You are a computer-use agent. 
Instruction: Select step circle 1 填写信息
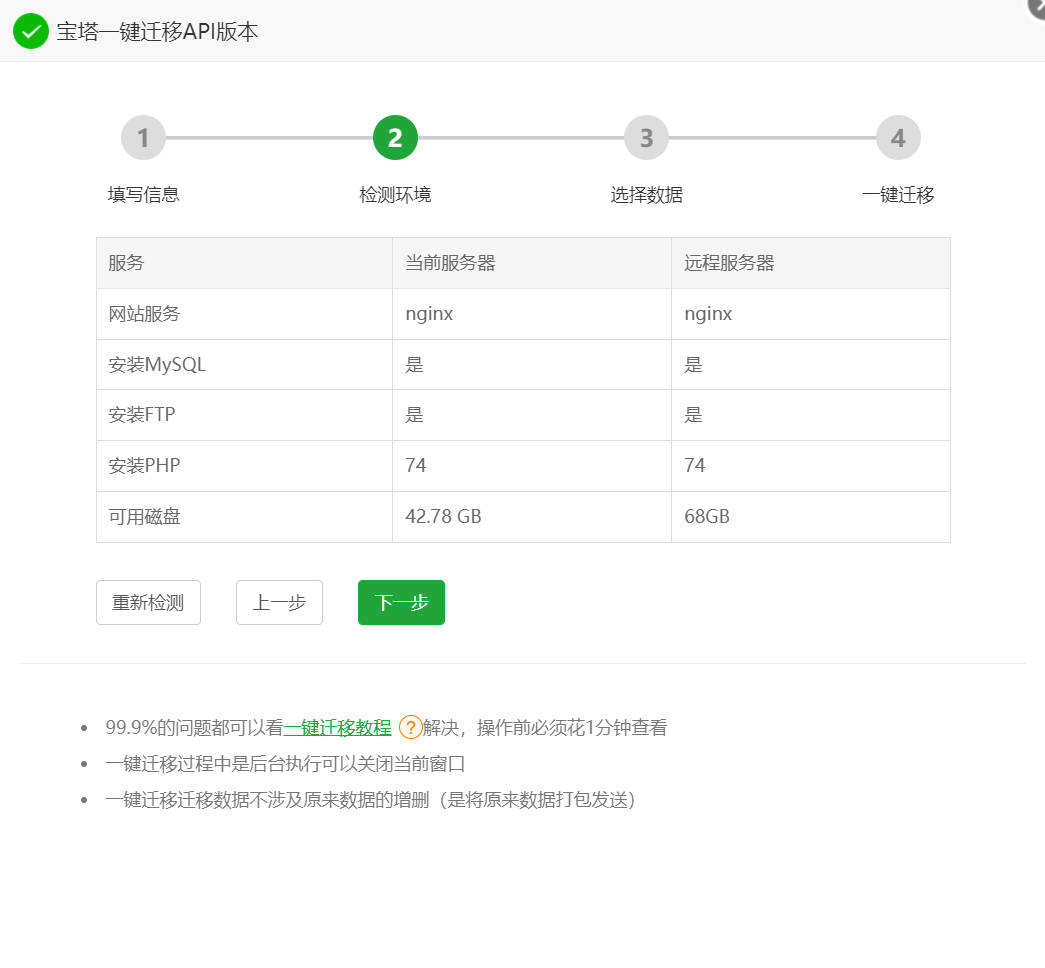click(143, 137)
